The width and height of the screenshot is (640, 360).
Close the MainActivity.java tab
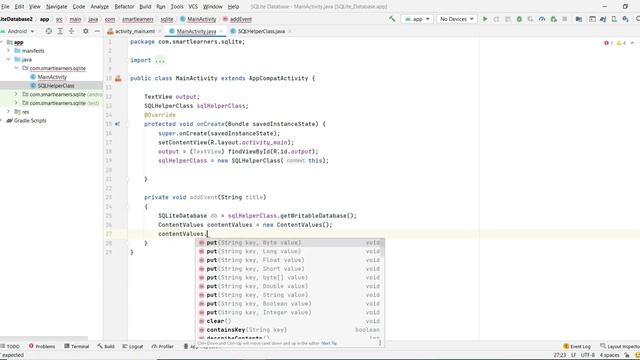click(221, 31)
